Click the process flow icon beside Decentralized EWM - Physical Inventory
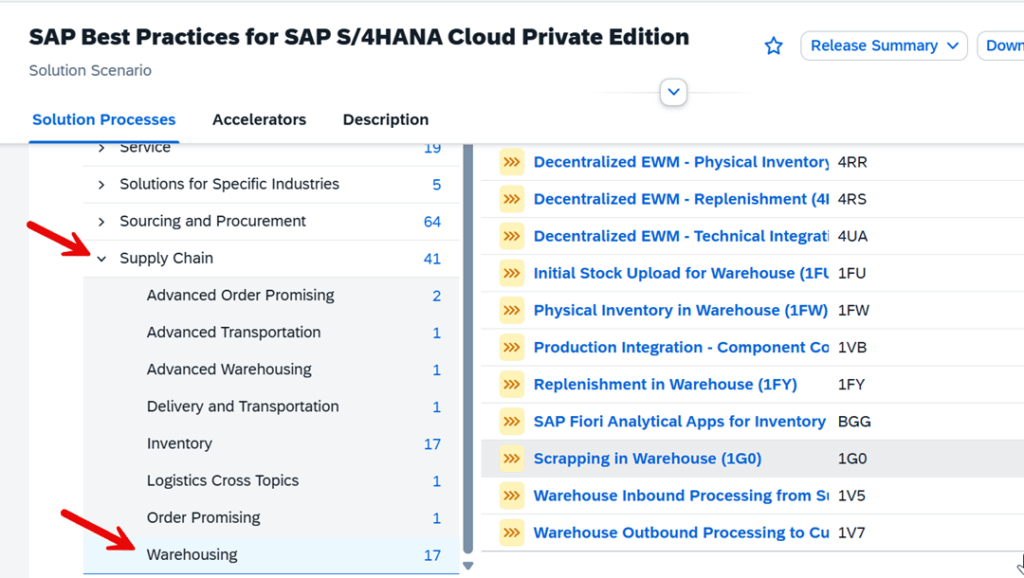 [511, 162]
